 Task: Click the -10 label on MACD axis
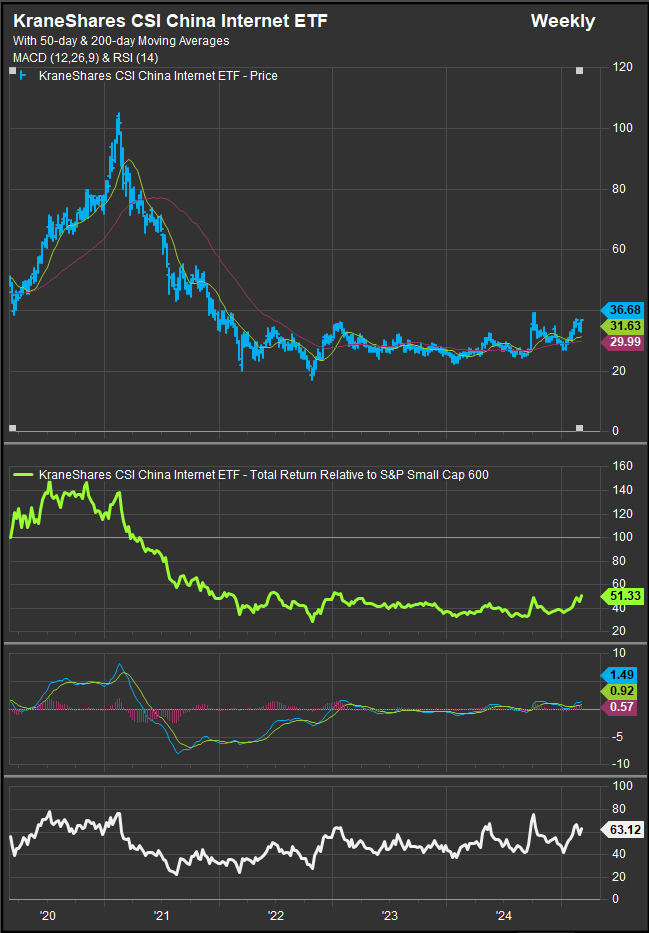[x=619, y=764]
